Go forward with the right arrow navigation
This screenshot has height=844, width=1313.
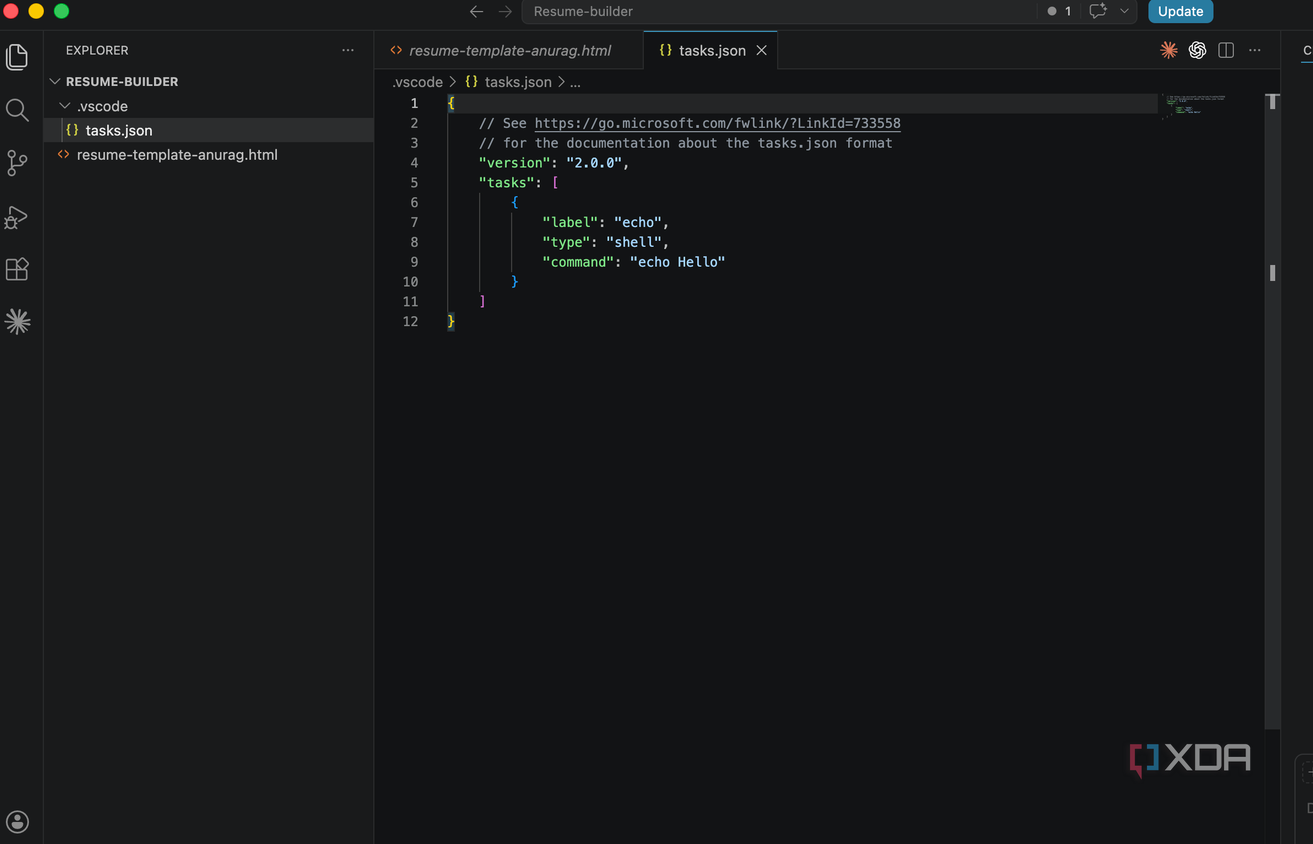pos(505,12)
